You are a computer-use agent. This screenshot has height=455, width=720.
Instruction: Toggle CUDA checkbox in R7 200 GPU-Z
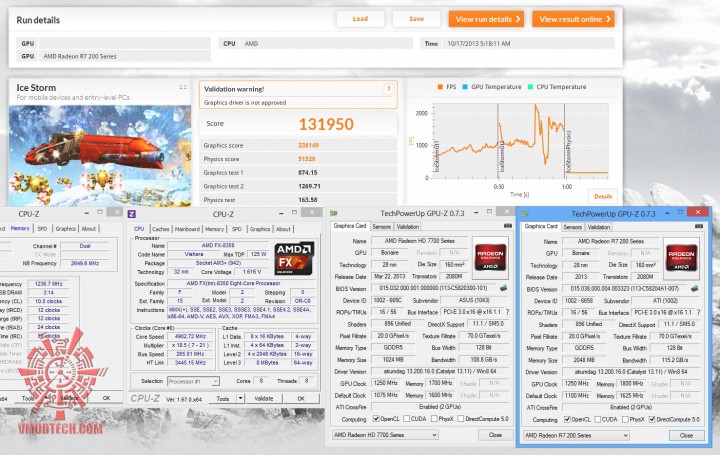[597, 419]
